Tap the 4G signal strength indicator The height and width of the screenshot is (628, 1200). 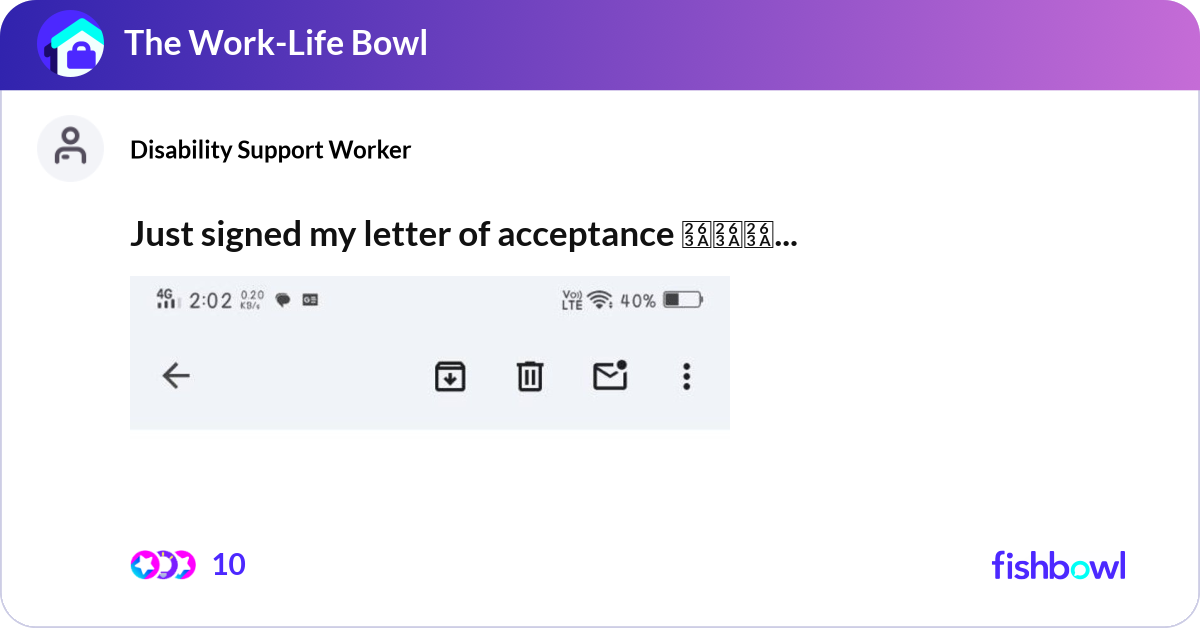(x=165, y=298)
